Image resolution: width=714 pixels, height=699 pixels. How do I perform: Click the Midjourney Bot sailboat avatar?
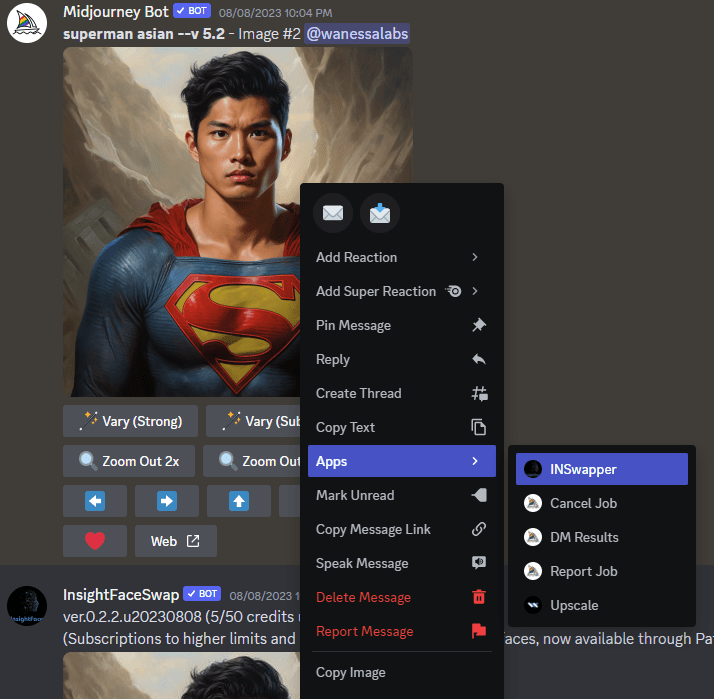coord(27,23)
